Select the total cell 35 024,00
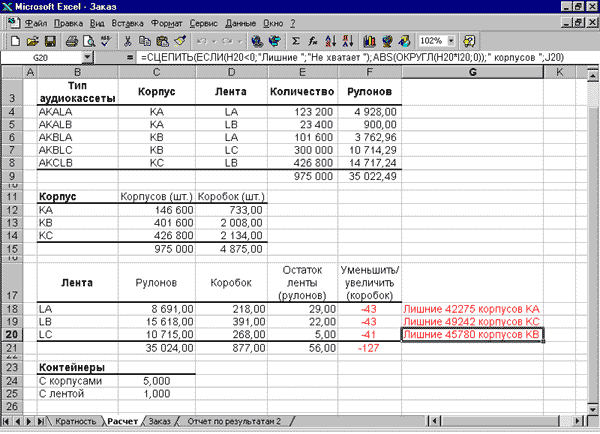The width and height of the screenshot is (600, 434). click(x=157, y=348)
